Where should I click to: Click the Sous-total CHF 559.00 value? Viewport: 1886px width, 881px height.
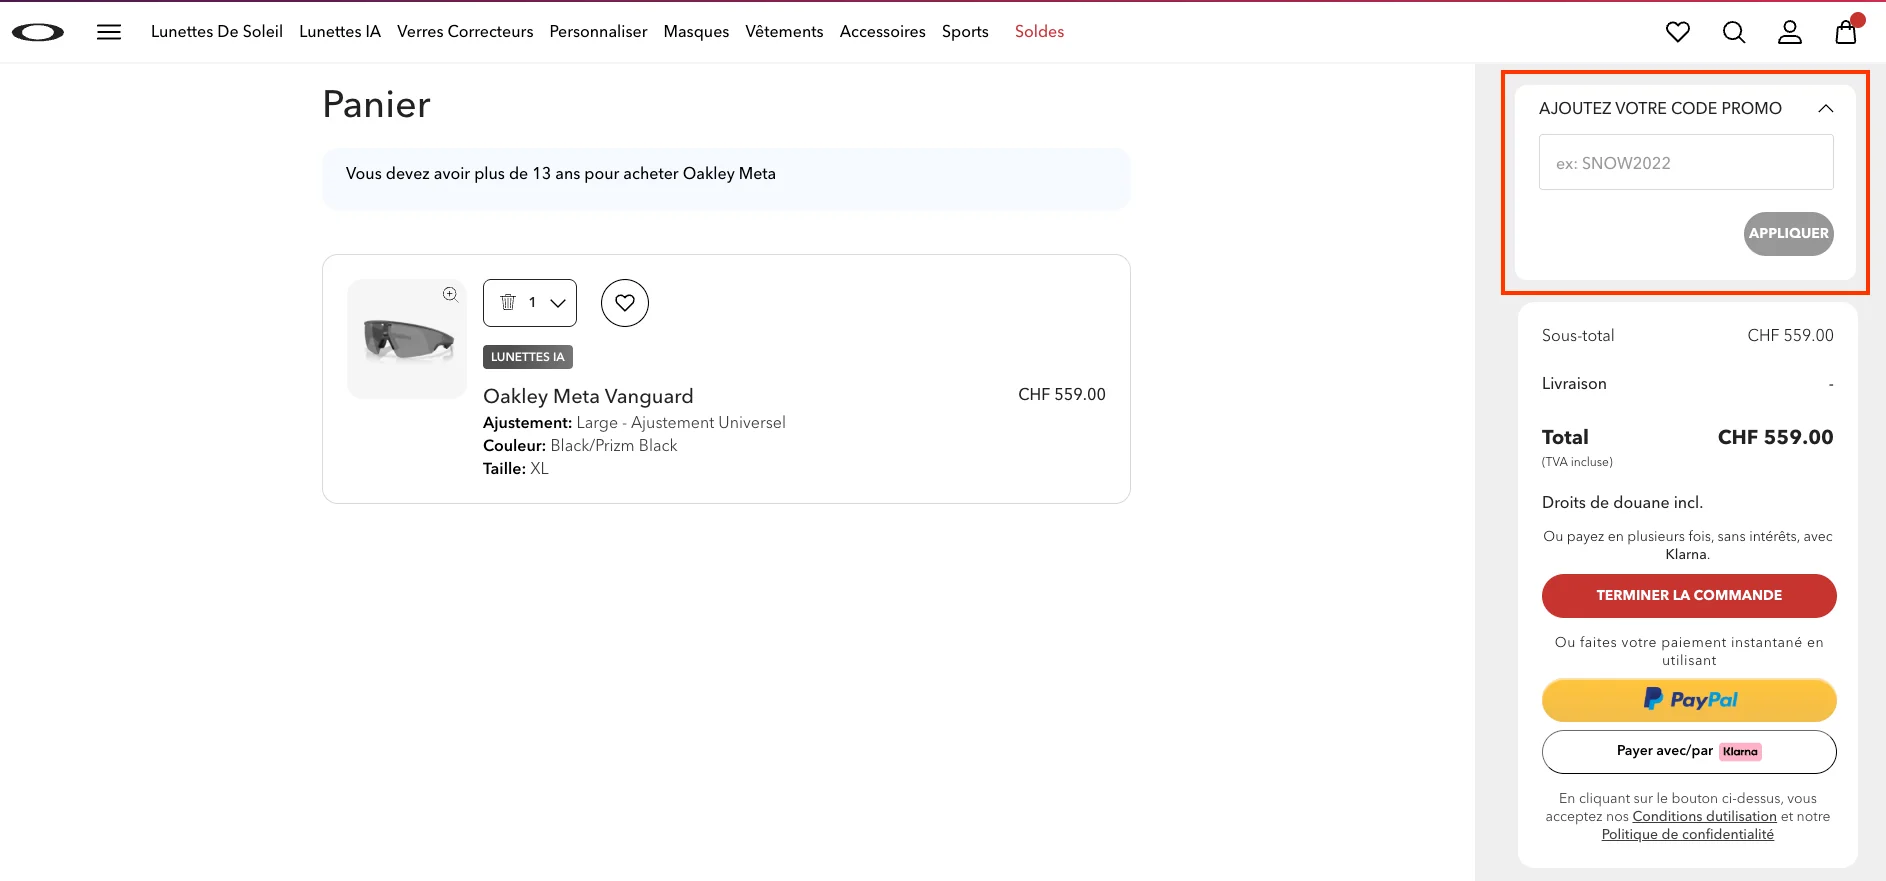tap(1790, 336)
